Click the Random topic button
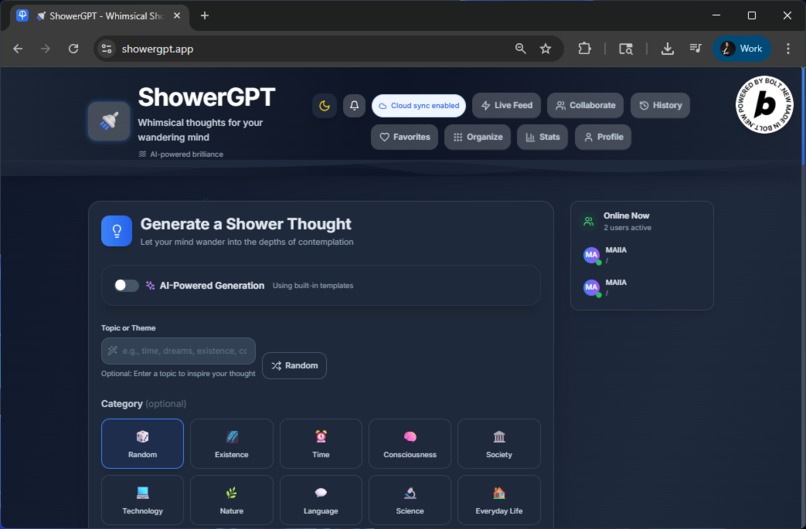The image size is (806, 529). pos(294,366)
